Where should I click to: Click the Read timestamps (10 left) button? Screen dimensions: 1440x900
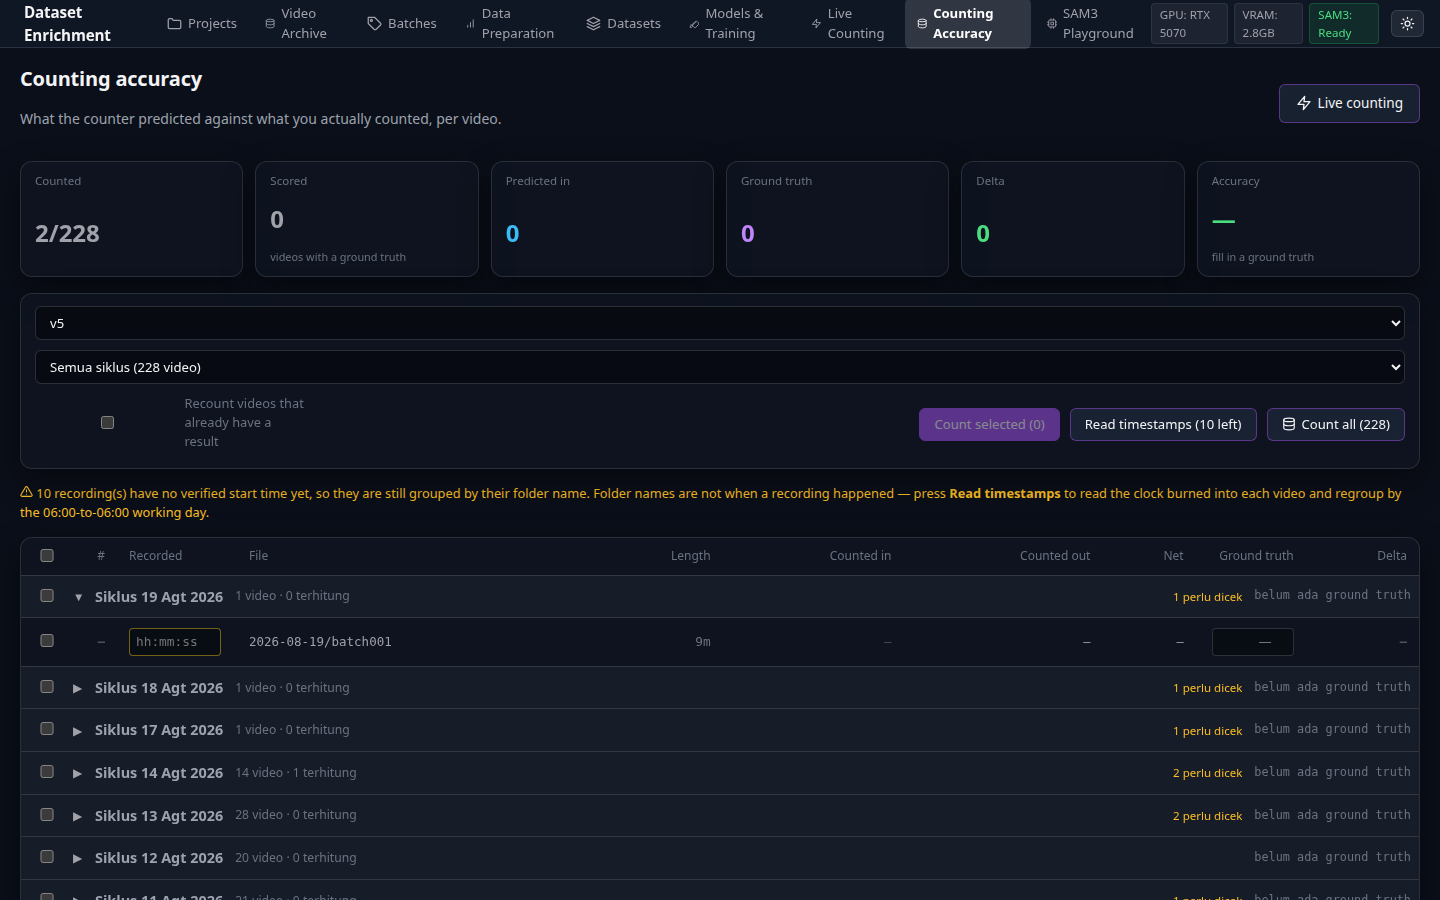coord(1163,424)
